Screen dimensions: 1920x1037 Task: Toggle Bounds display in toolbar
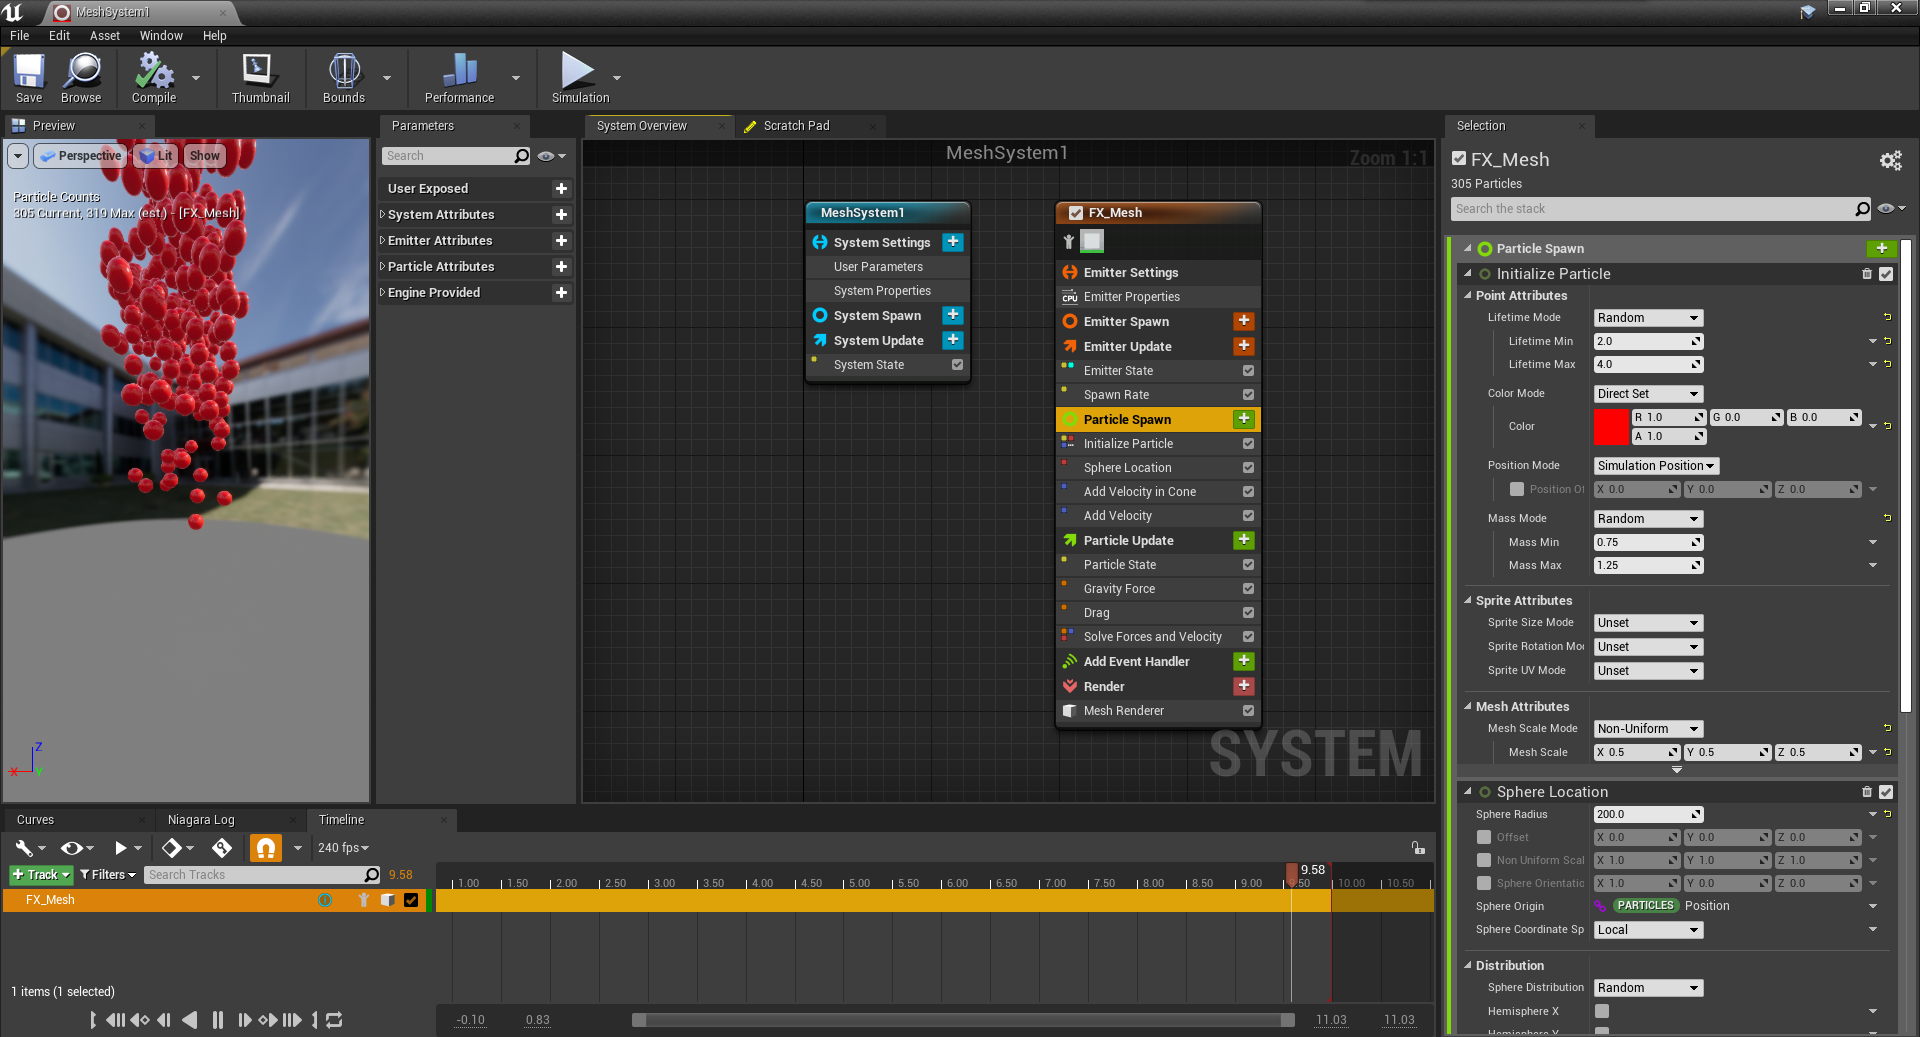(x=344, y=78)
